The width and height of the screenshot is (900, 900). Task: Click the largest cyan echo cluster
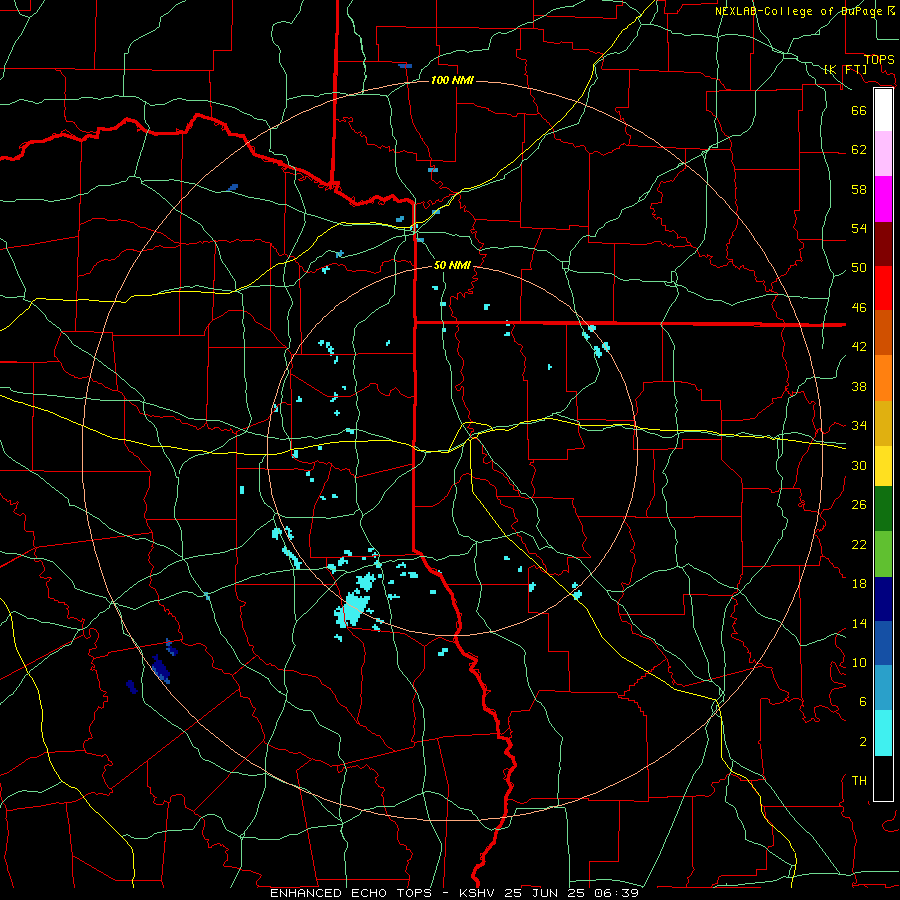click(352, 610)
